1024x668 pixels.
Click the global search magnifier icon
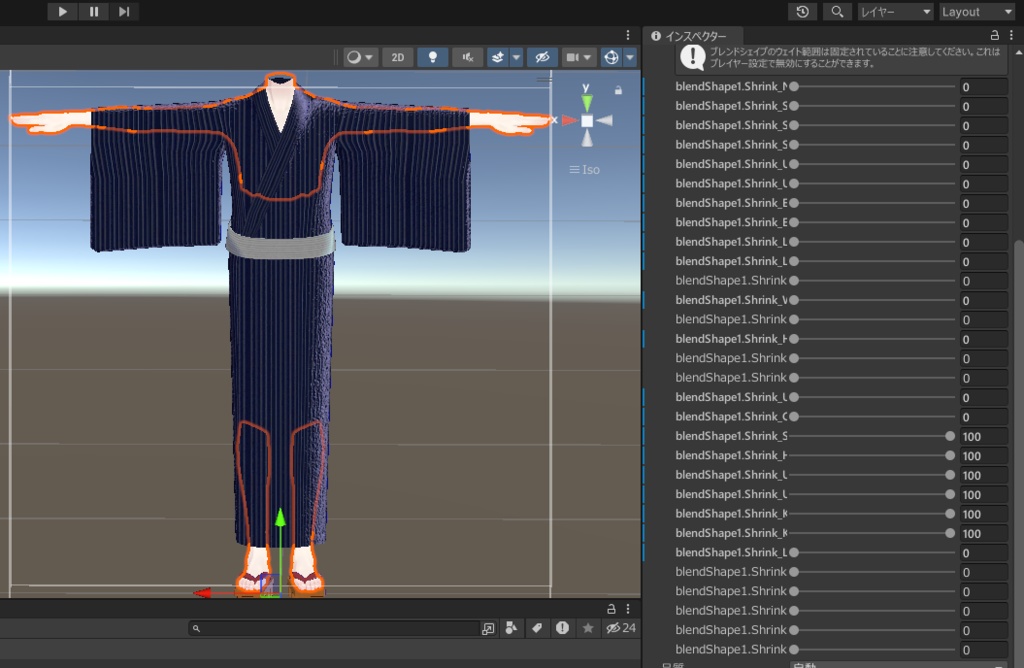pos(836,11)
